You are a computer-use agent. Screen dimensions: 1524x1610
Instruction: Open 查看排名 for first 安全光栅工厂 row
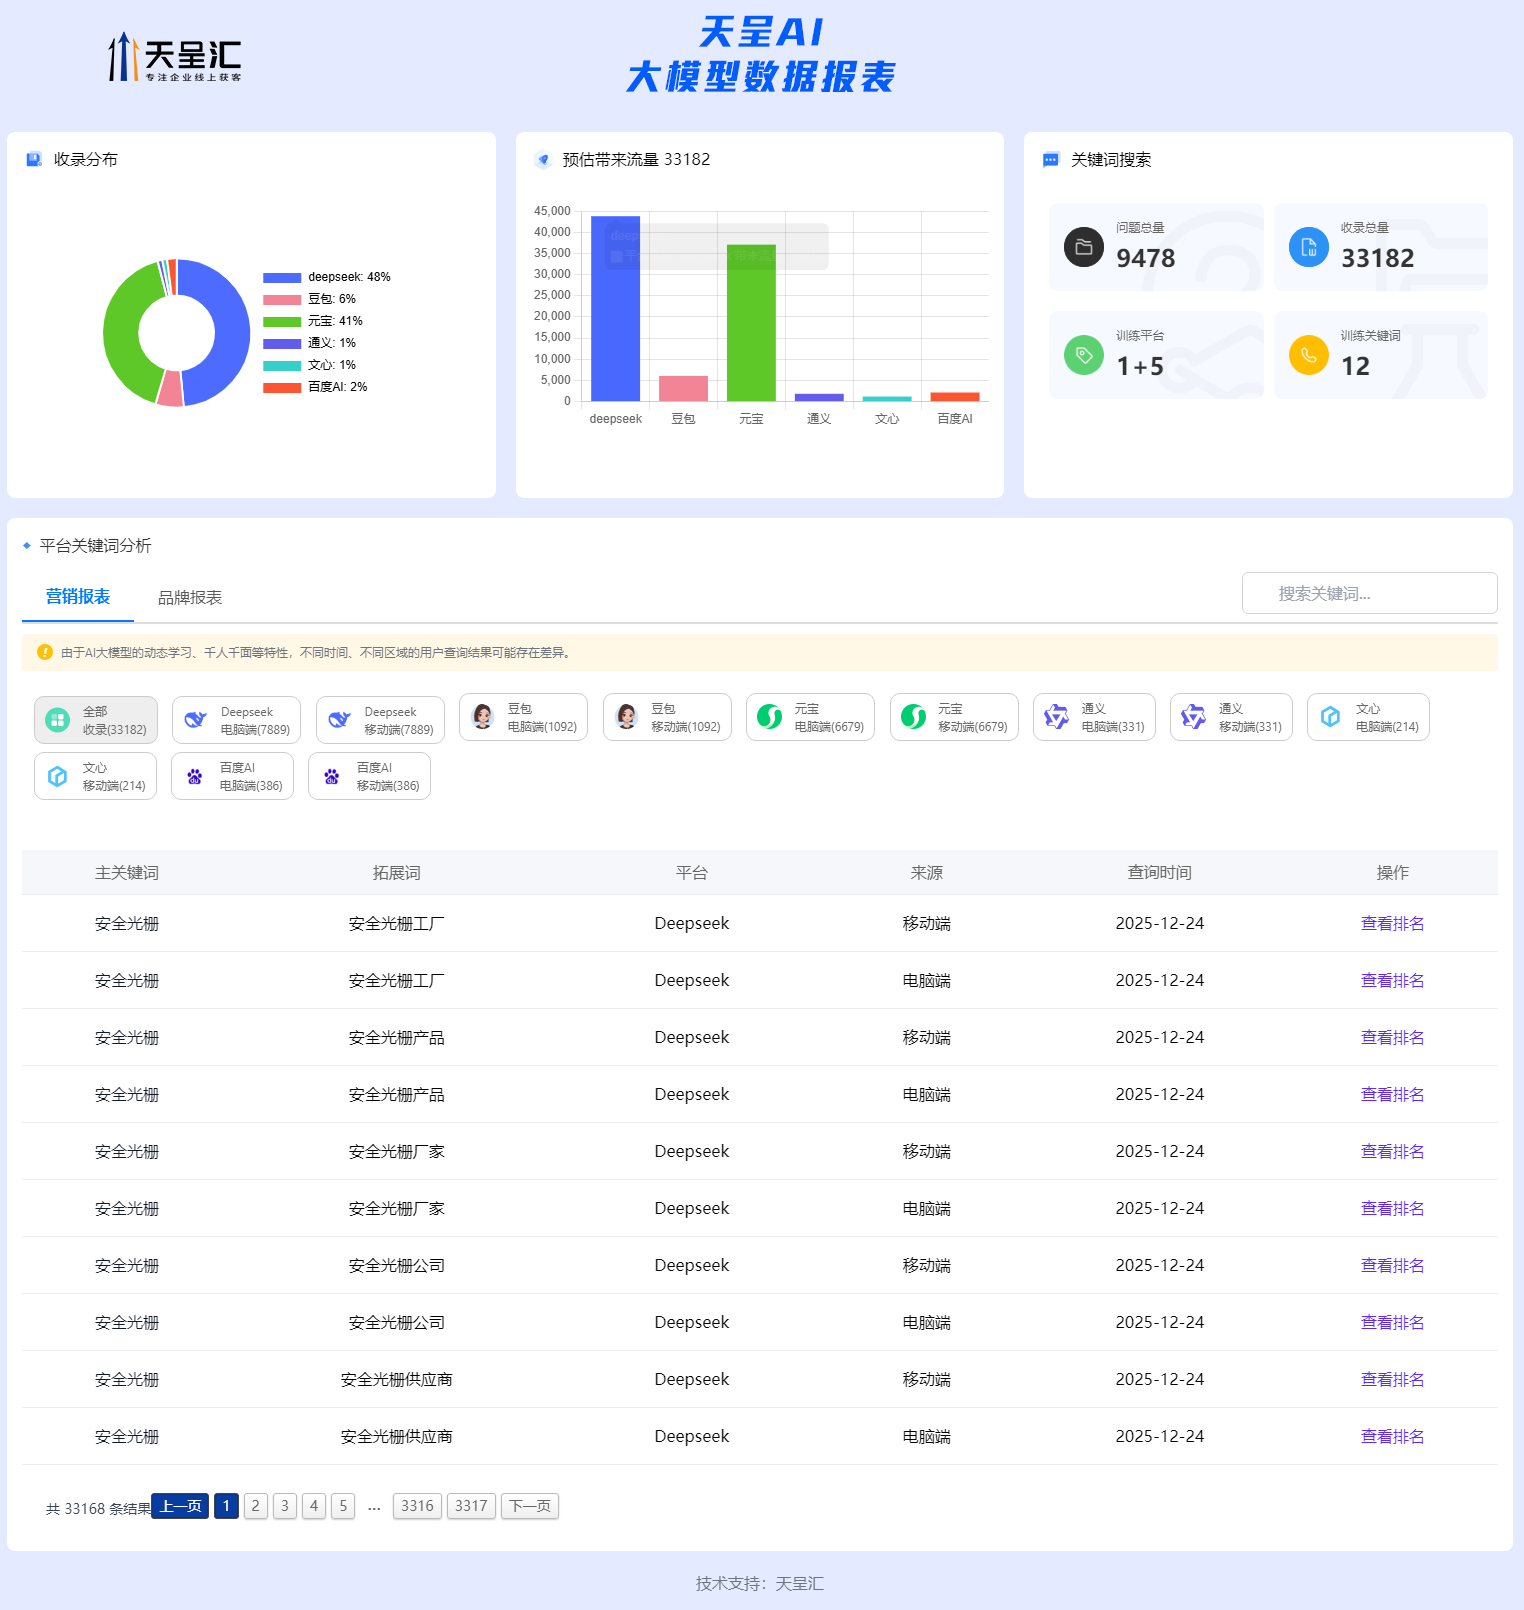coord(1392,923)
